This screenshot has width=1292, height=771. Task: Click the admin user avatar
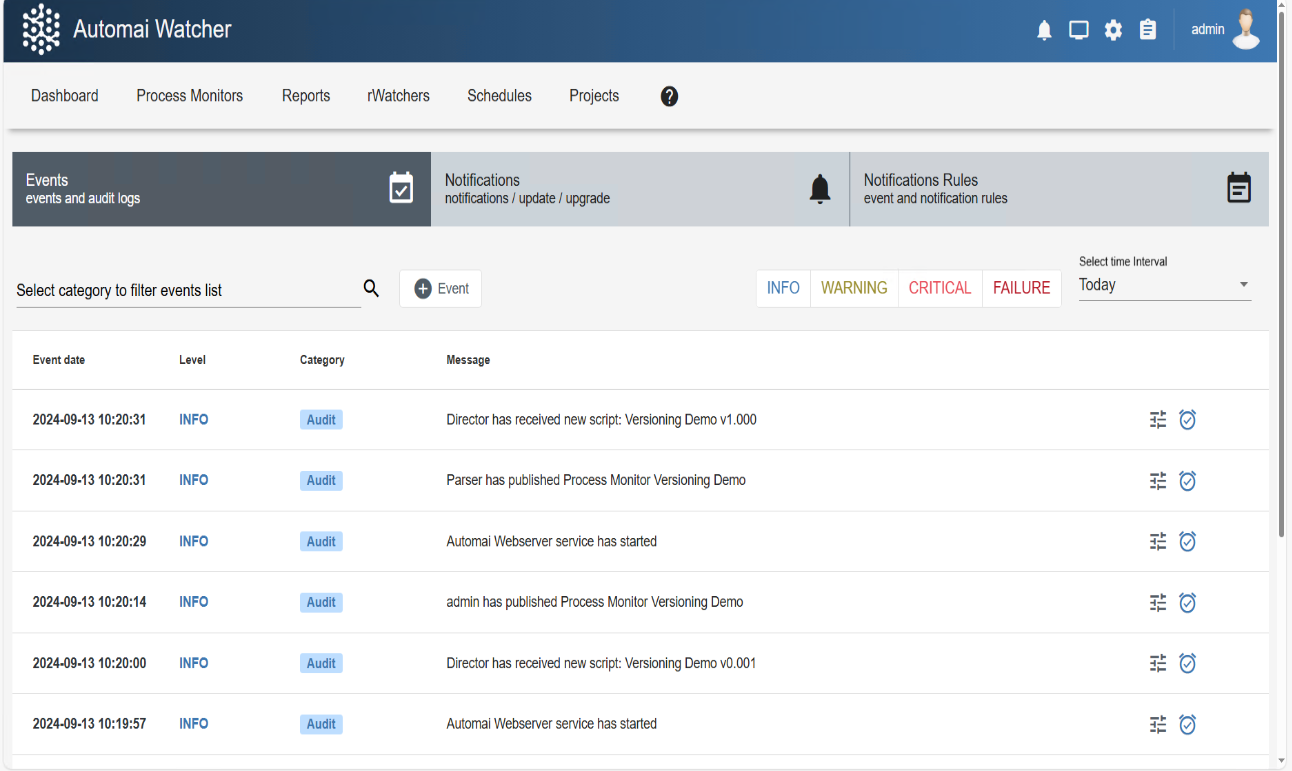click(1246, 29)
